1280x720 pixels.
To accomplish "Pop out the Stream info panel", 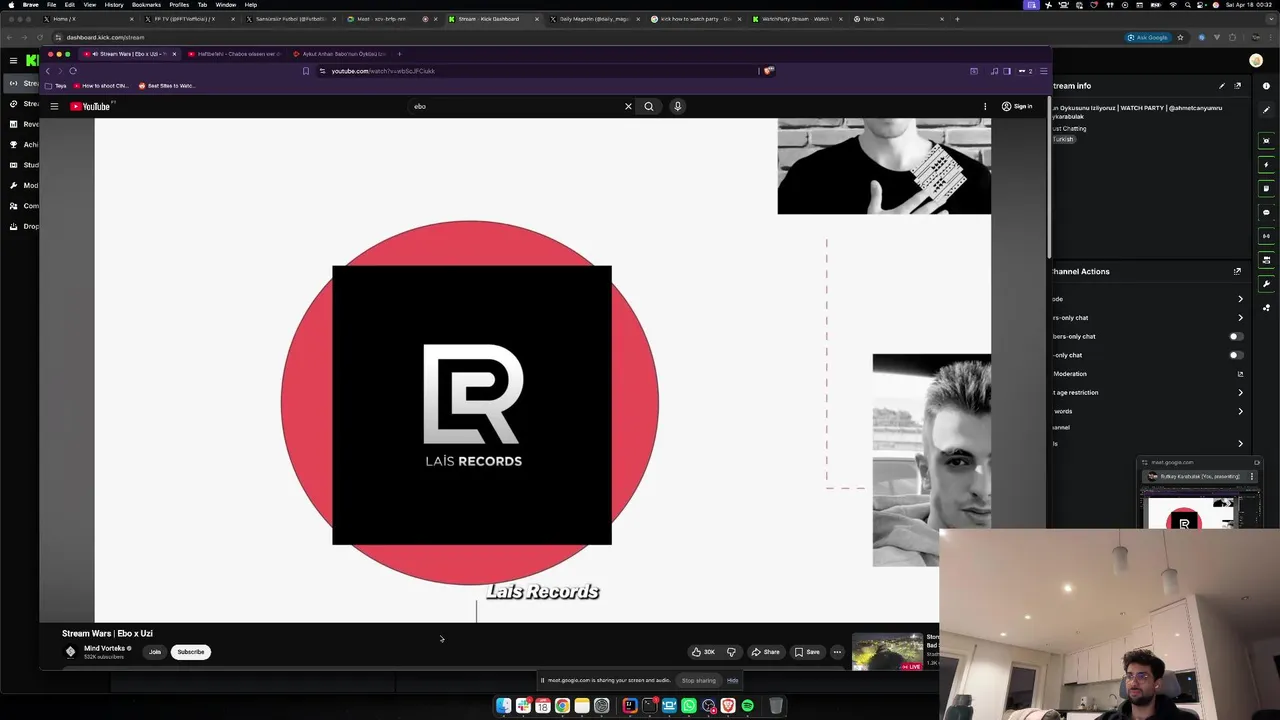I will click(1237, 86).
